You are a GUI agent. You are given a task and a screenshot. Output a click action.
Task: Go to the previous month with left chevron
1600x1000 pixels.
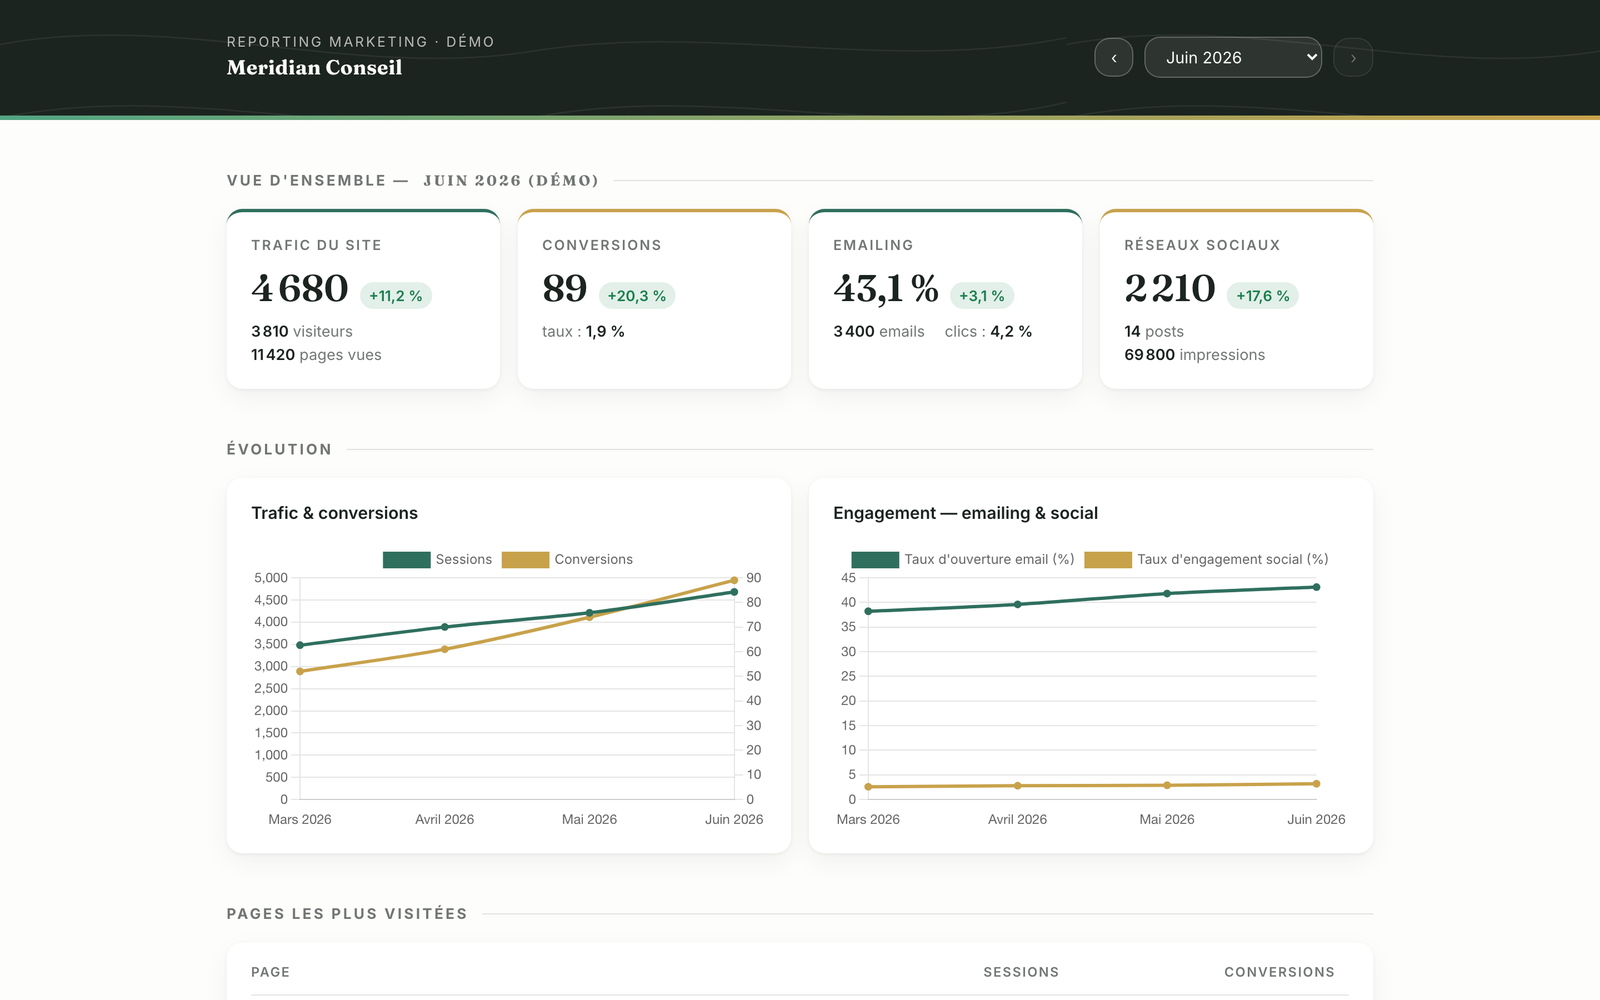coord(1113,58)
